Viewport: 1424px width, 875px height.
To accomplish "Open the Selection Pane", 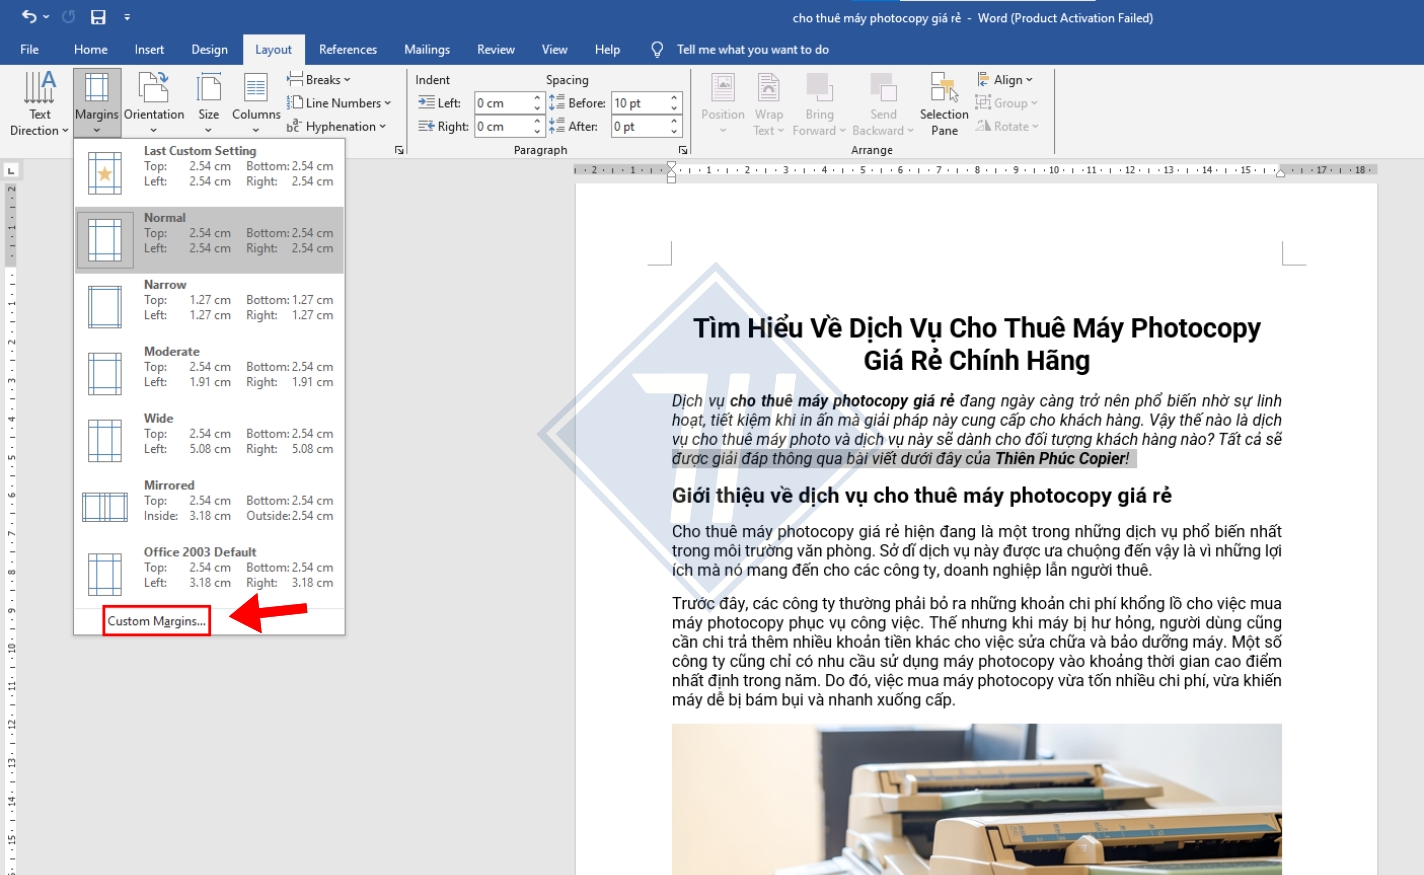I will (x=943, y=100).
